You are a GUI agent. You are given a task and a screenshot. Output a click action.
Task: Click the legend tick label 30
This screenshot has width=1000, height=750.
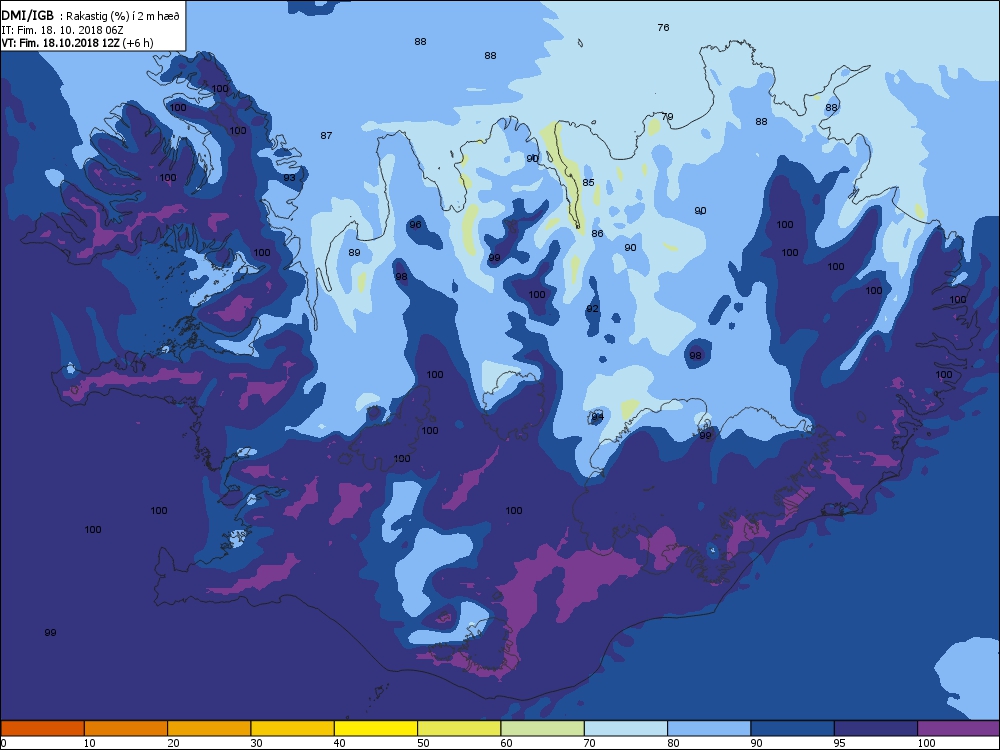pos(256,743)
